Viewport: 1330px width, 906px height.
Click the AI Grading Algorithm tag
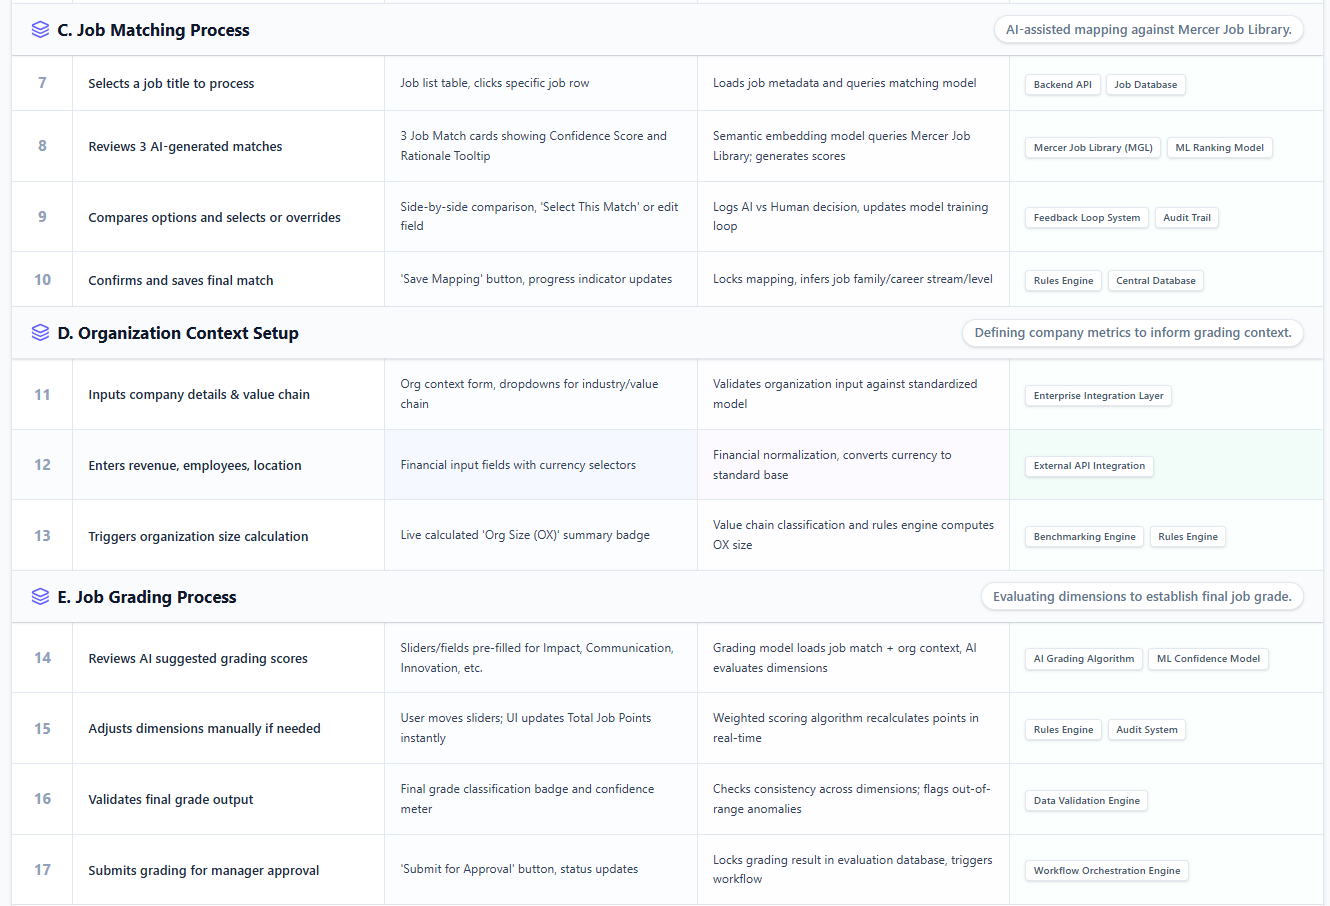click(1083, 659)
